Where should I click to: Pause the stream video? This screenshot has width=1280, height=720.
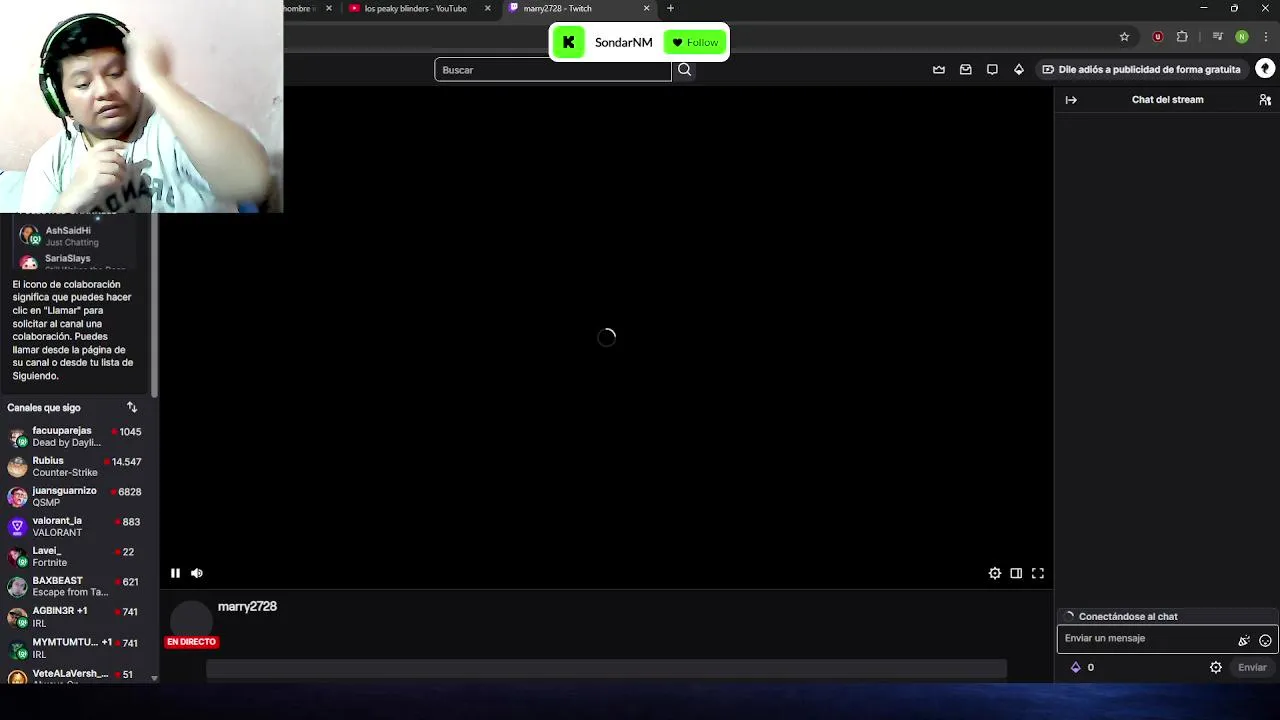coord(175,573)
